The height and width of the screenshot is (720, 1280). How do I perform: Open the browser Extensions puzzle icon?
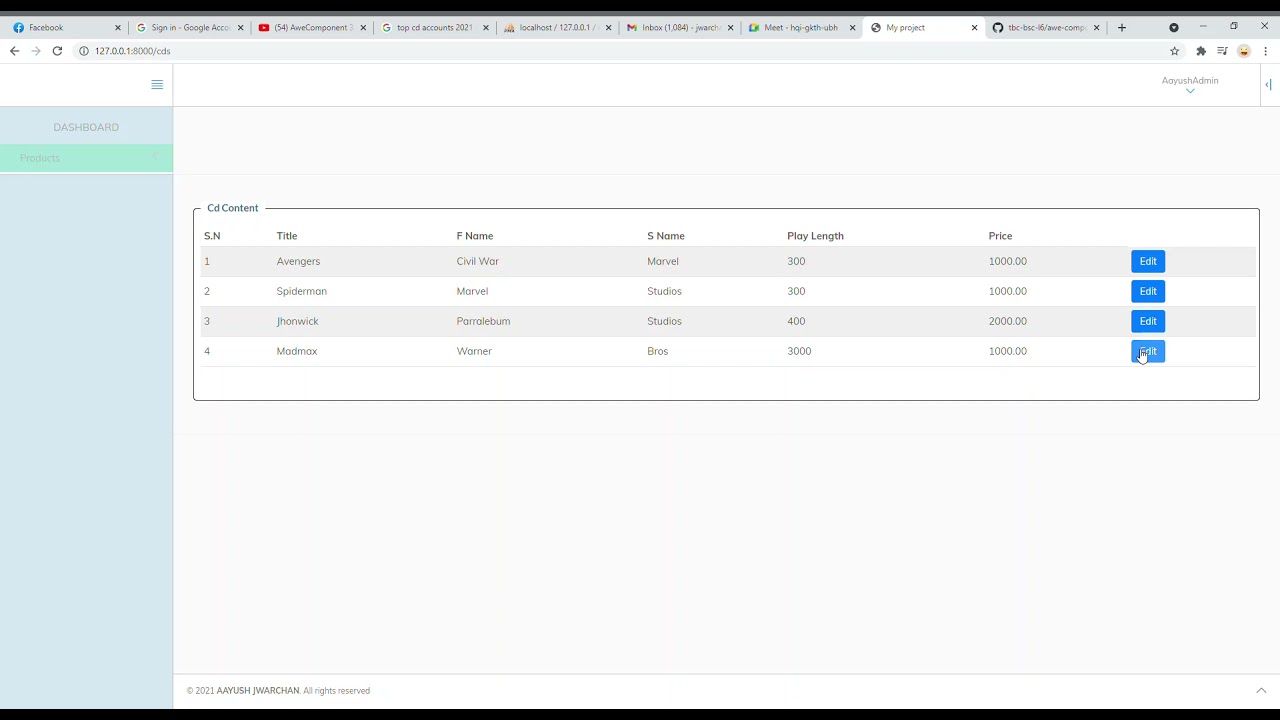[1201, 51]
